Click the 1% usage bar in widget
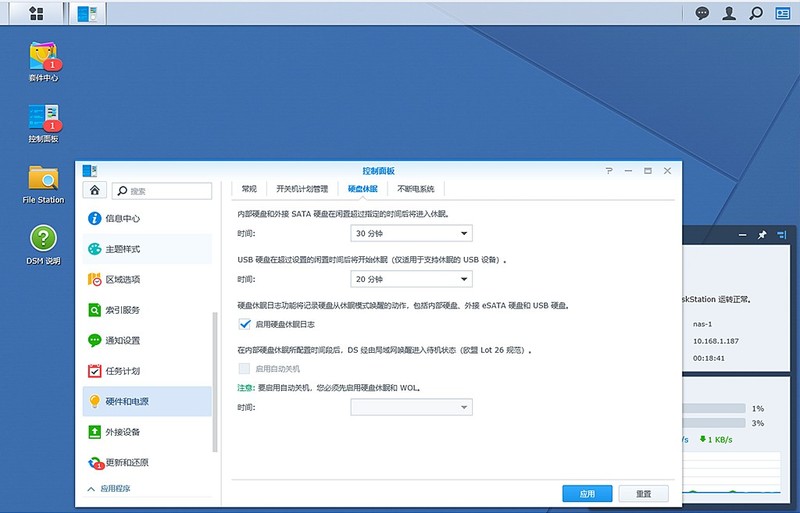 click(x=714, y=408)
